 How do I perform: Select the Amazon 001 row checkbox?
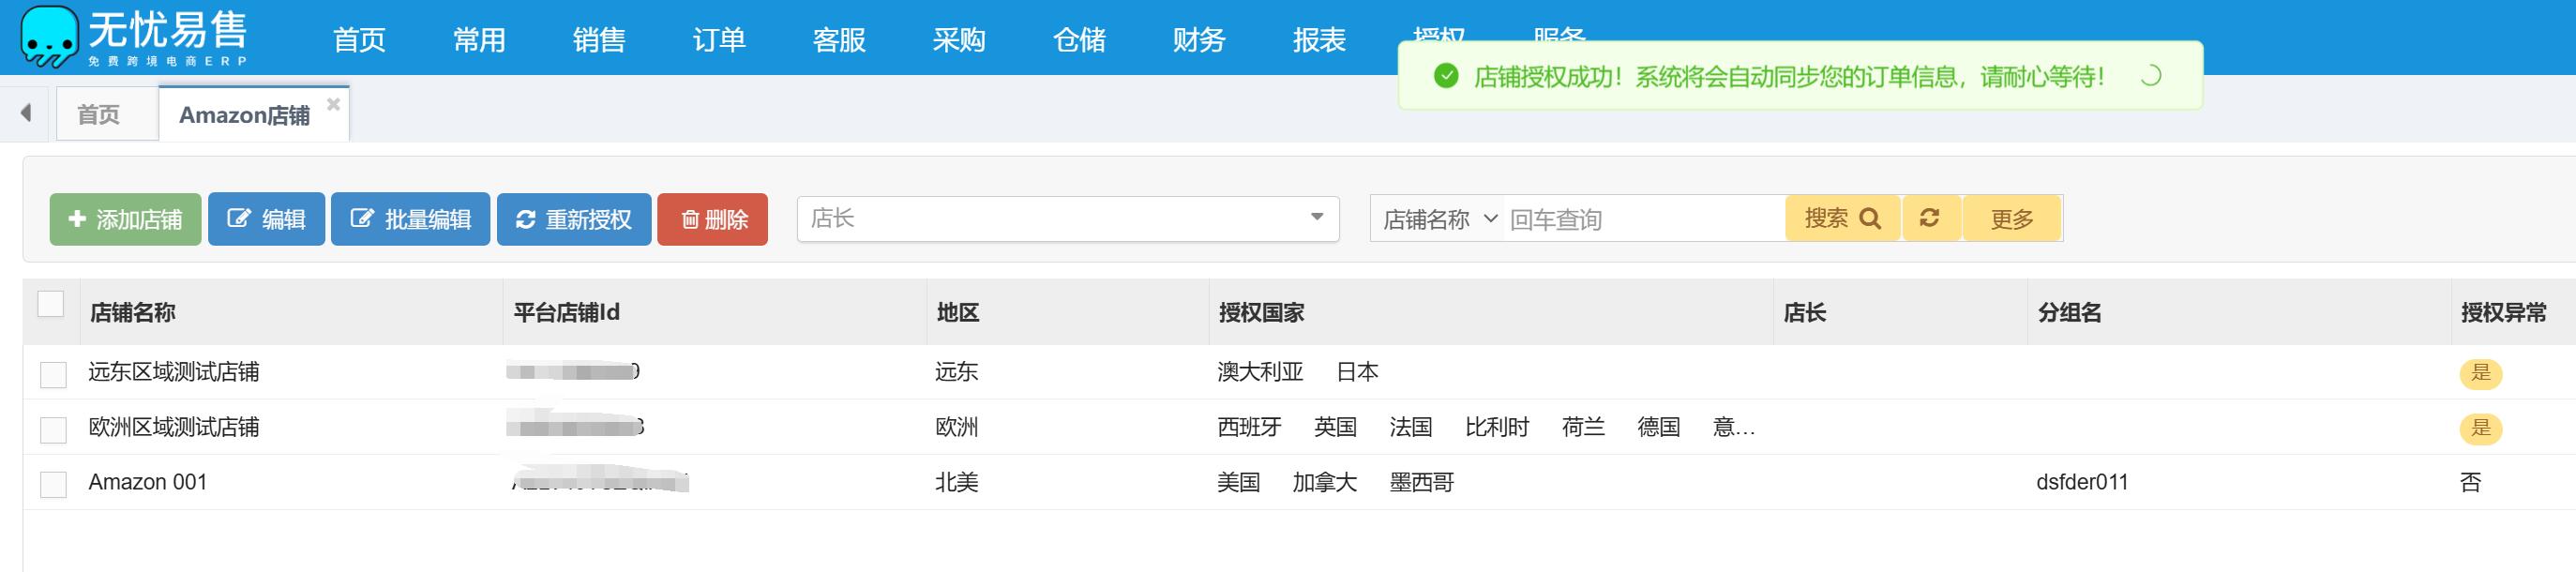click(53, 484)
